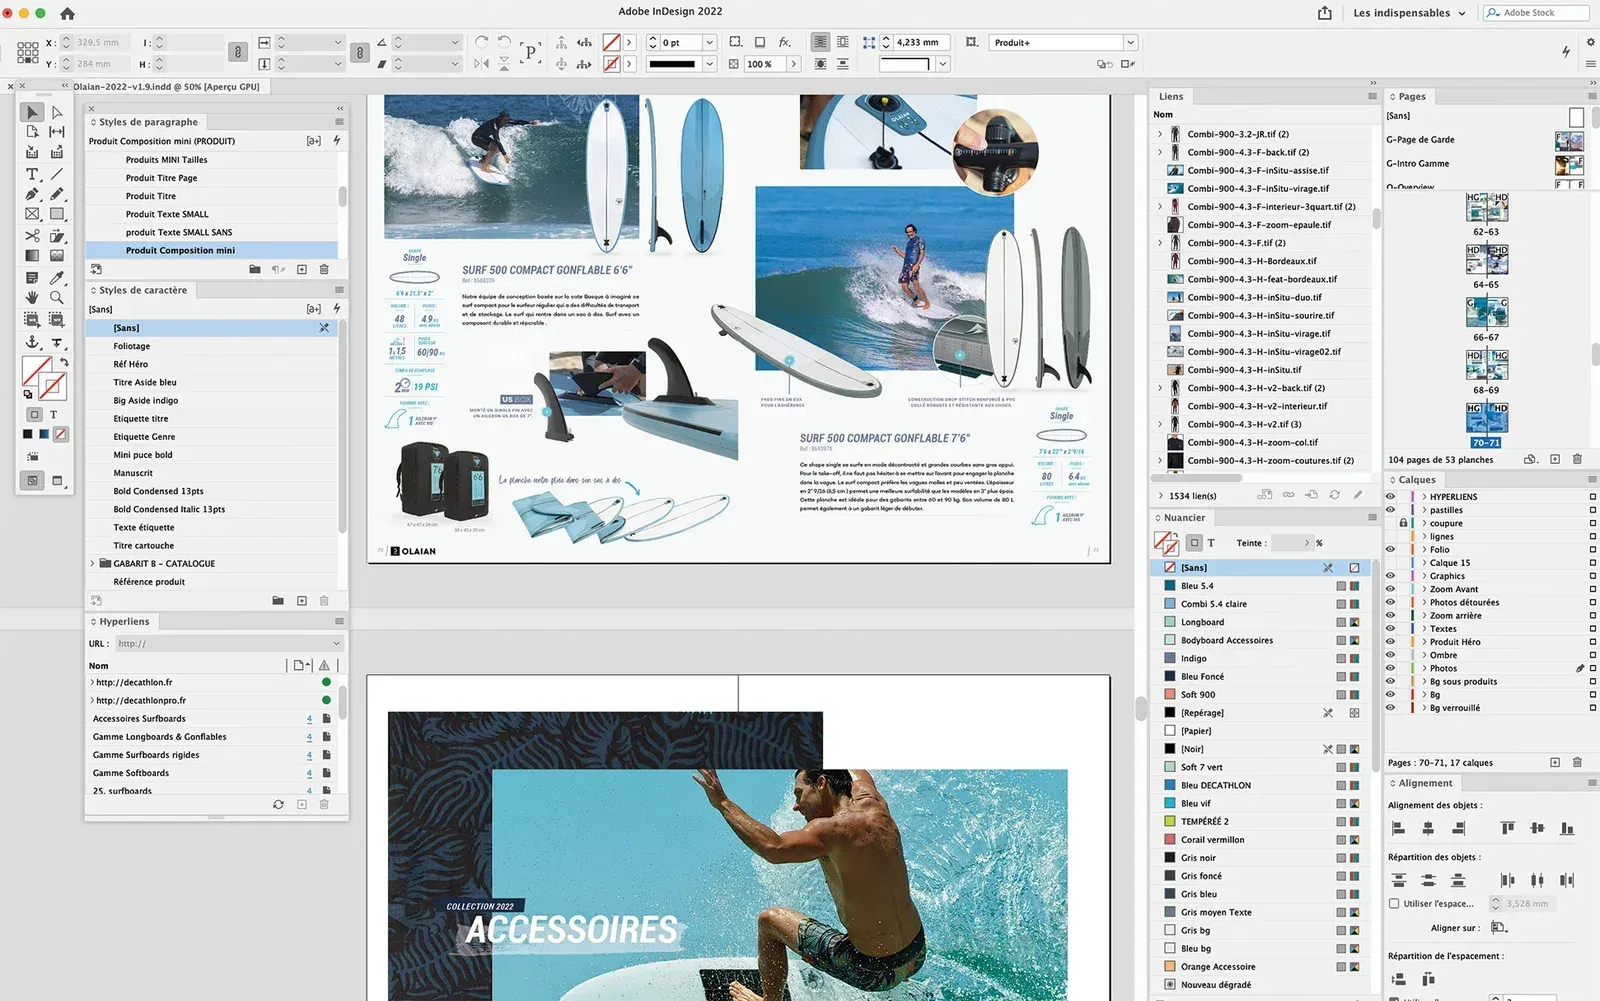
Task: Toggle visibility of Graphics layer
Action: 1390,576
